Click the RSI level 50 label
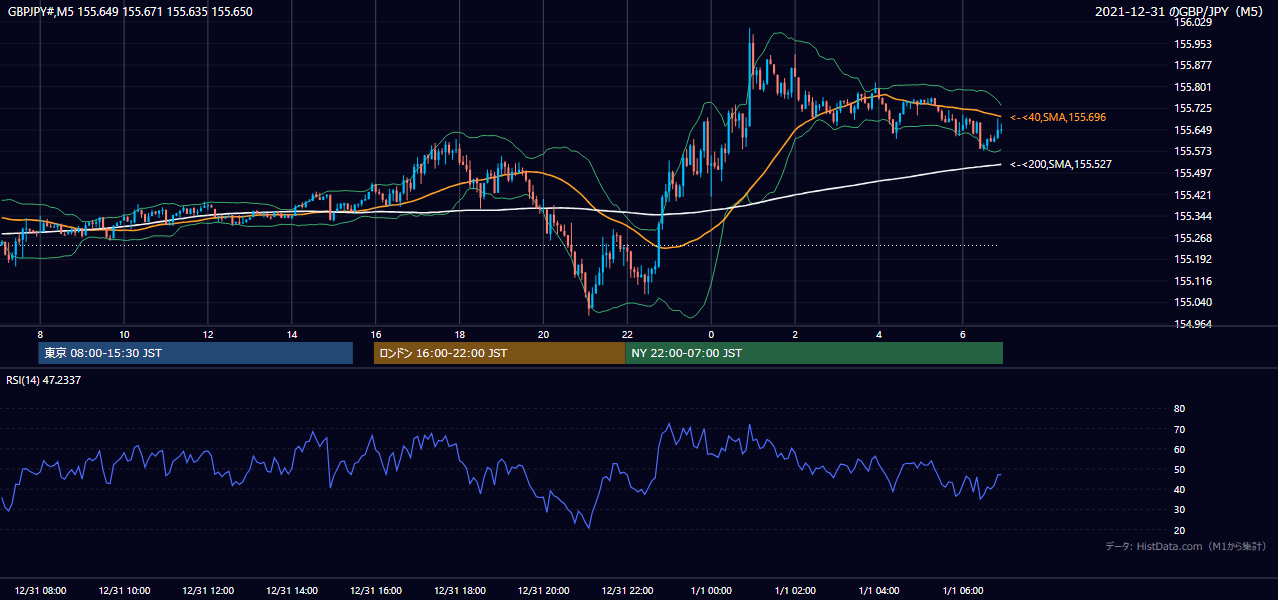Screen dimensions: 1278x600 point(1179,469)
